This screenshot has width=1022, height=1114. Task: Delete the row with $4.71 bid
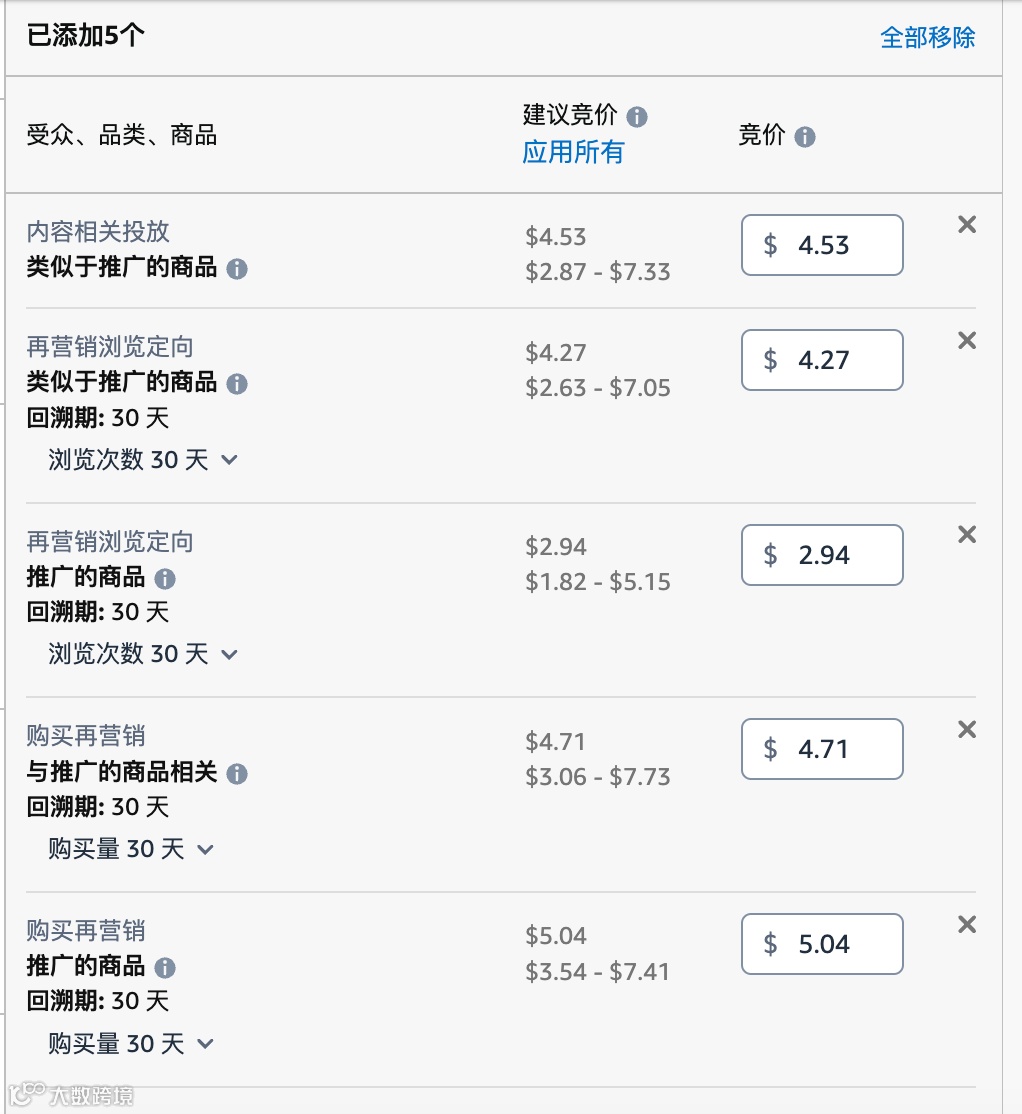coord(967,730)
